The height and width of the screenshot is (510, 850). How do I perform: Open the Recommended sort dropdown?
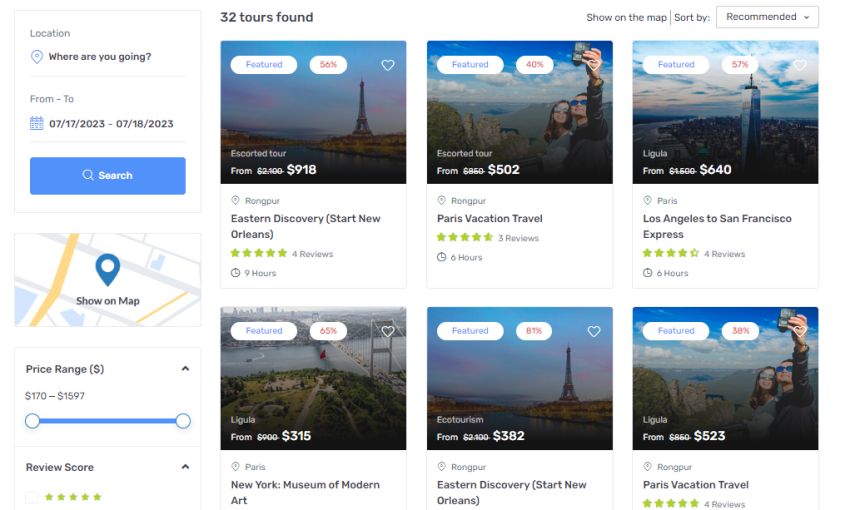pyautogui.click(x=767, y=17)
